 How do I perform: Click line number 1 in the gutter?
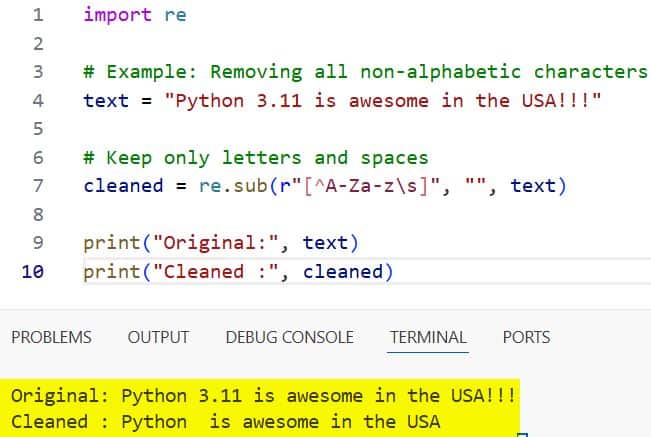click(37, 15)
